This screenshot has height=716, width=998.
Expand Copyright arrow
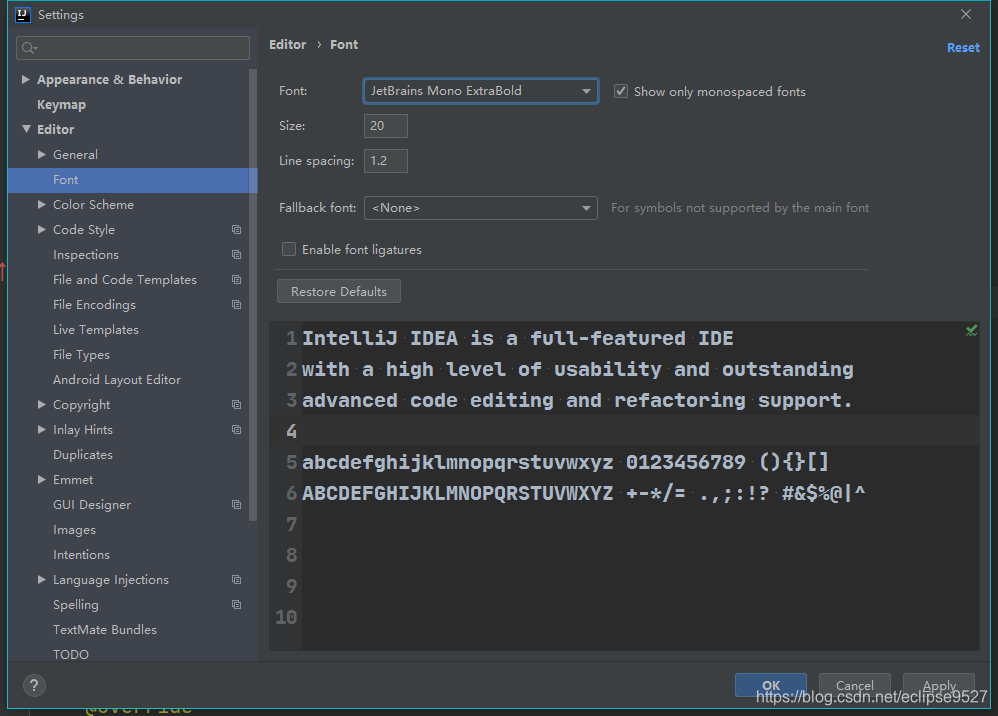click(42, 405)
